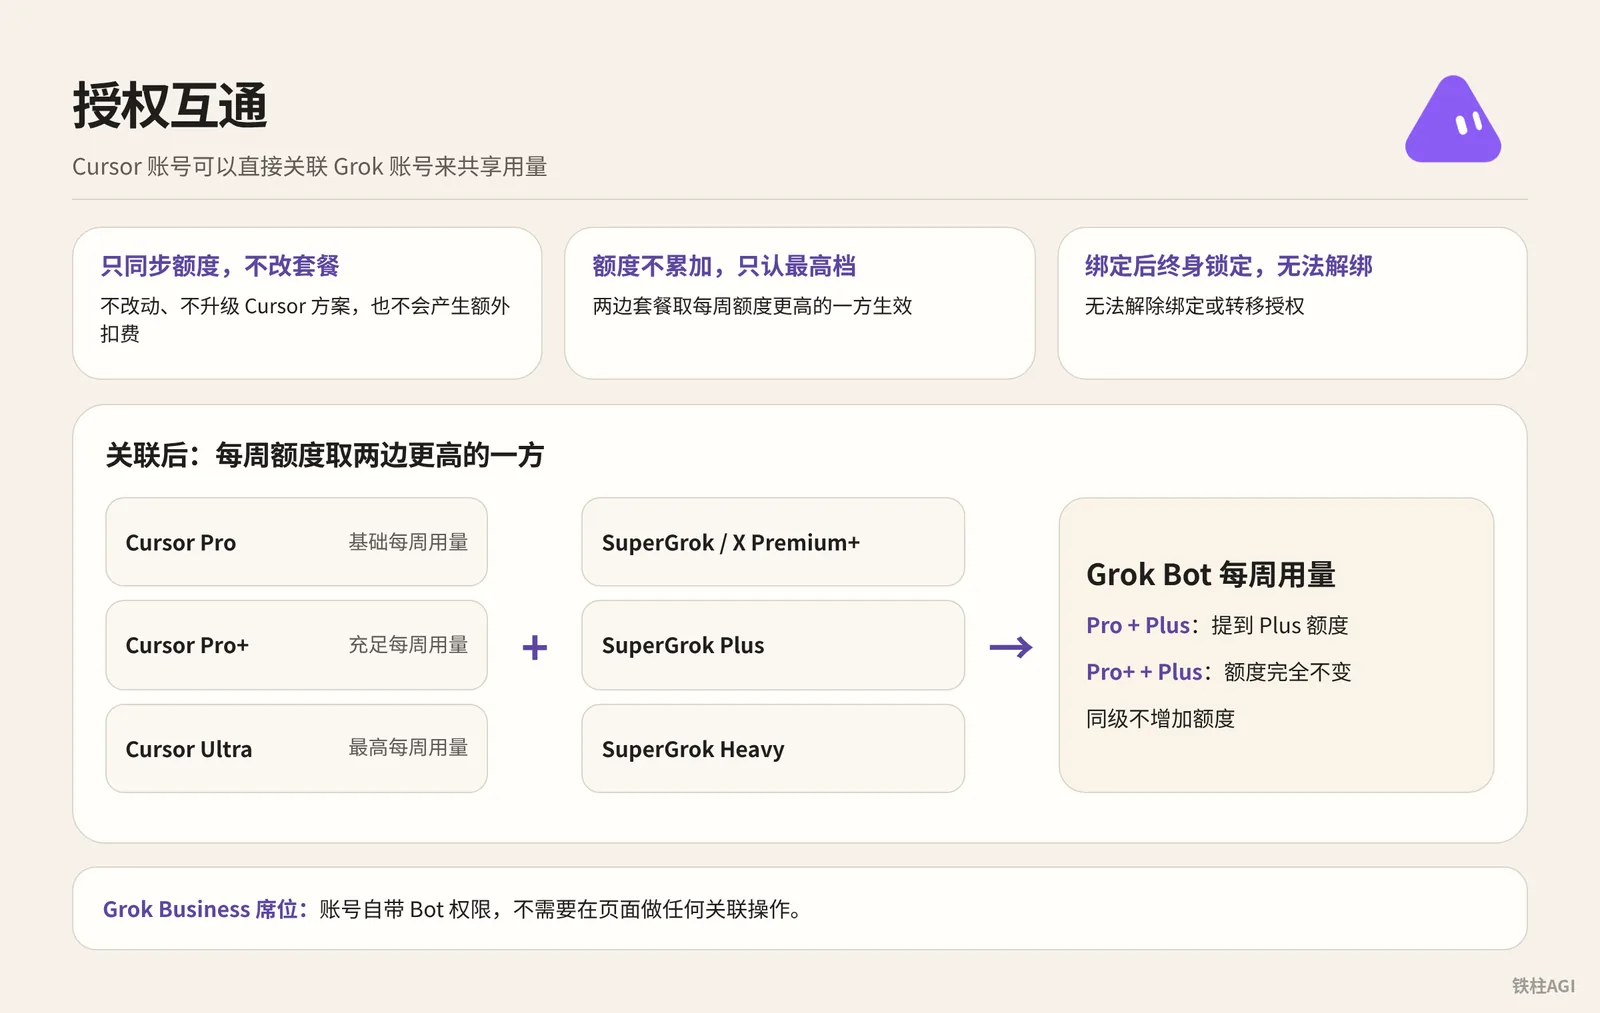This screenshot has height=1013, width=1600.
Task: Click the purple plus sign icon
Action: 535,647
